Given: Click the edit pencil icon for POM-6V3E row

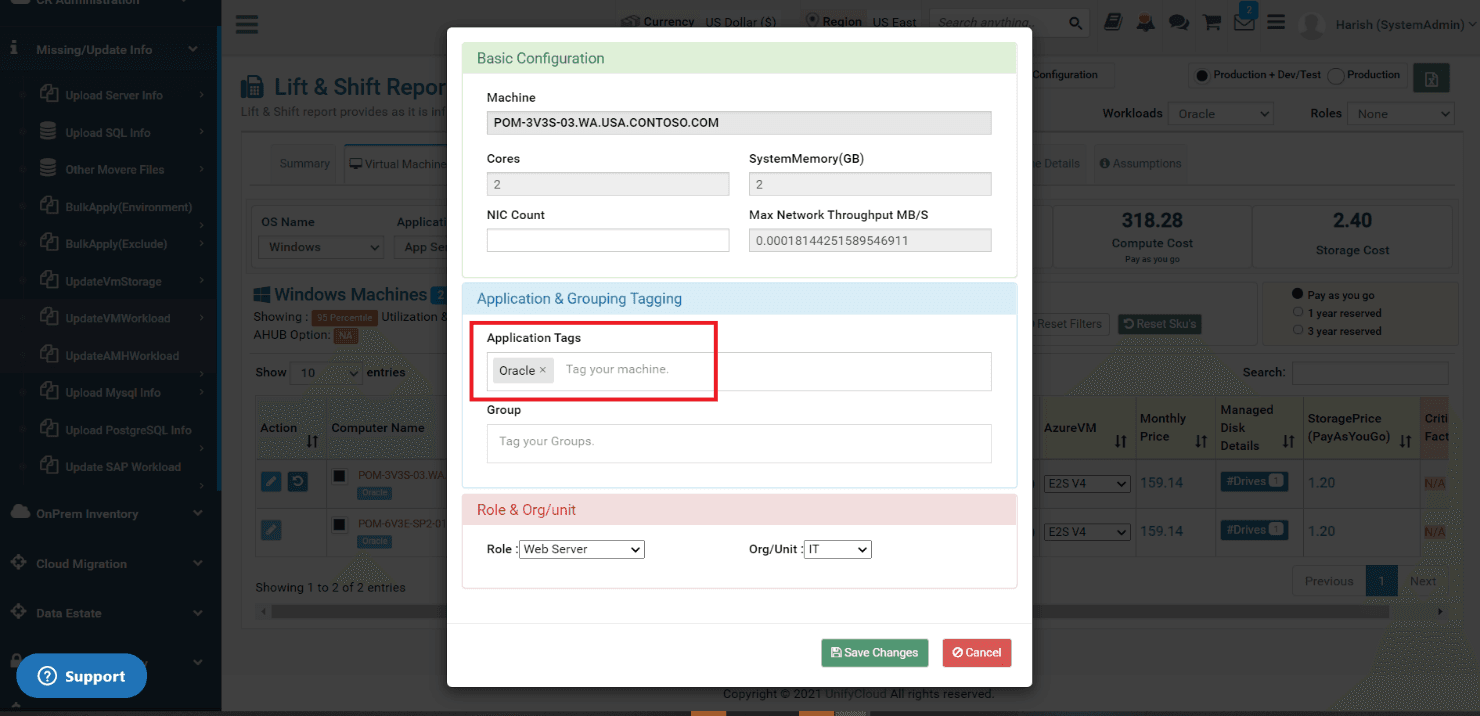Looking at the screenshot, I should click(271, 530).
